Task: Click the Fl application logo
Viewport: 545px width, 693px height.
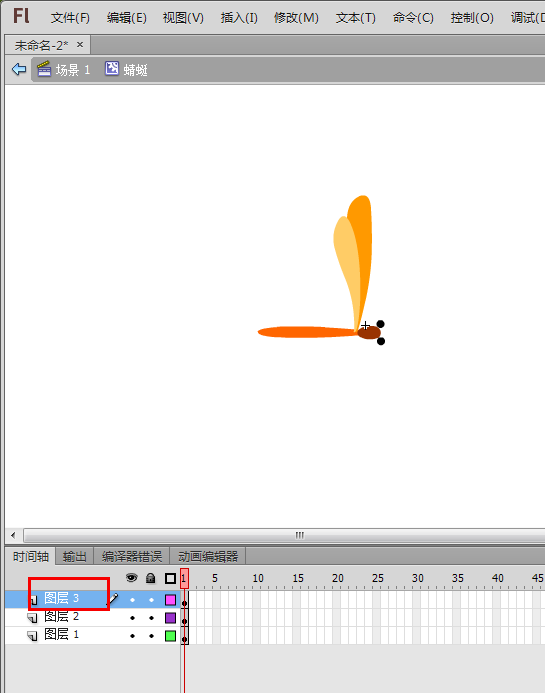Action: [x=21, y=16]
